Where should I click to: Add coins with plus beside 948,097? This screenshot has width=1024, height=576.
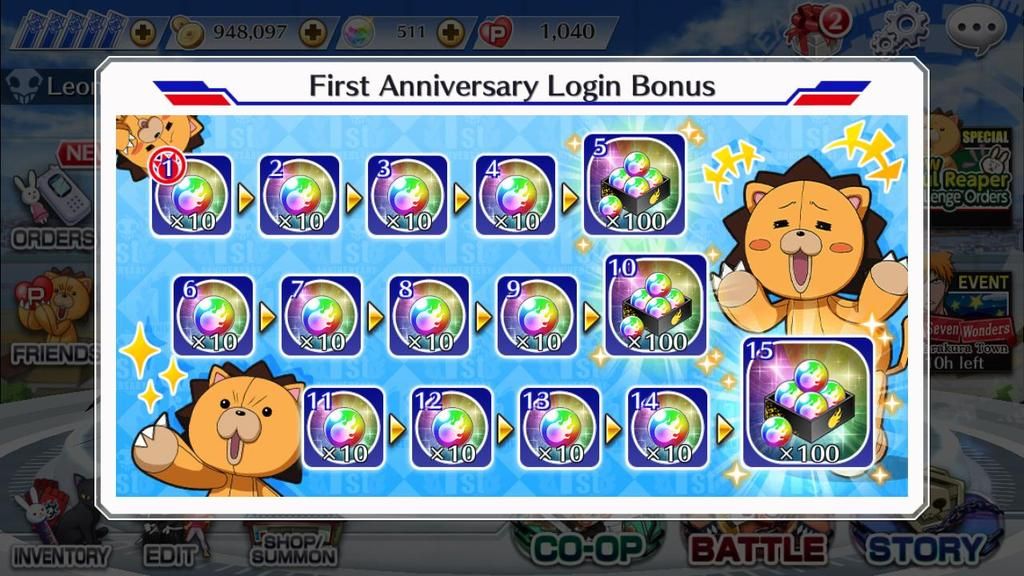tap(313, 32)
